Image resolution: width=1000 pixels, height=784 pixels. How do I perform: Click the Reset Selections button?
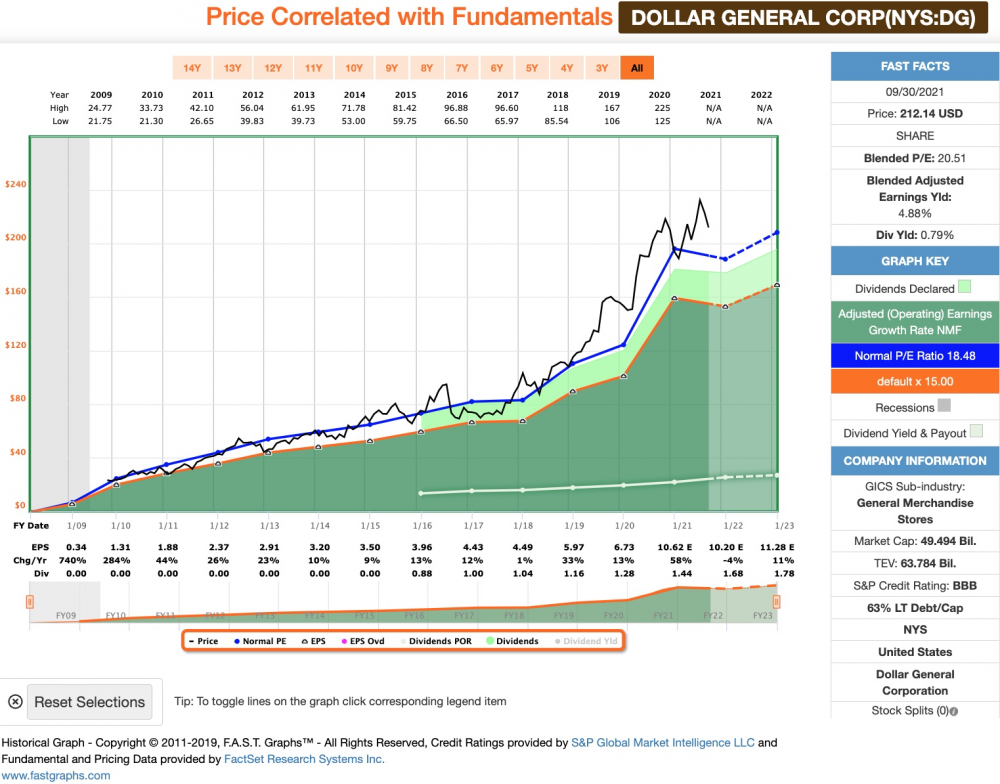click(90, 702)
